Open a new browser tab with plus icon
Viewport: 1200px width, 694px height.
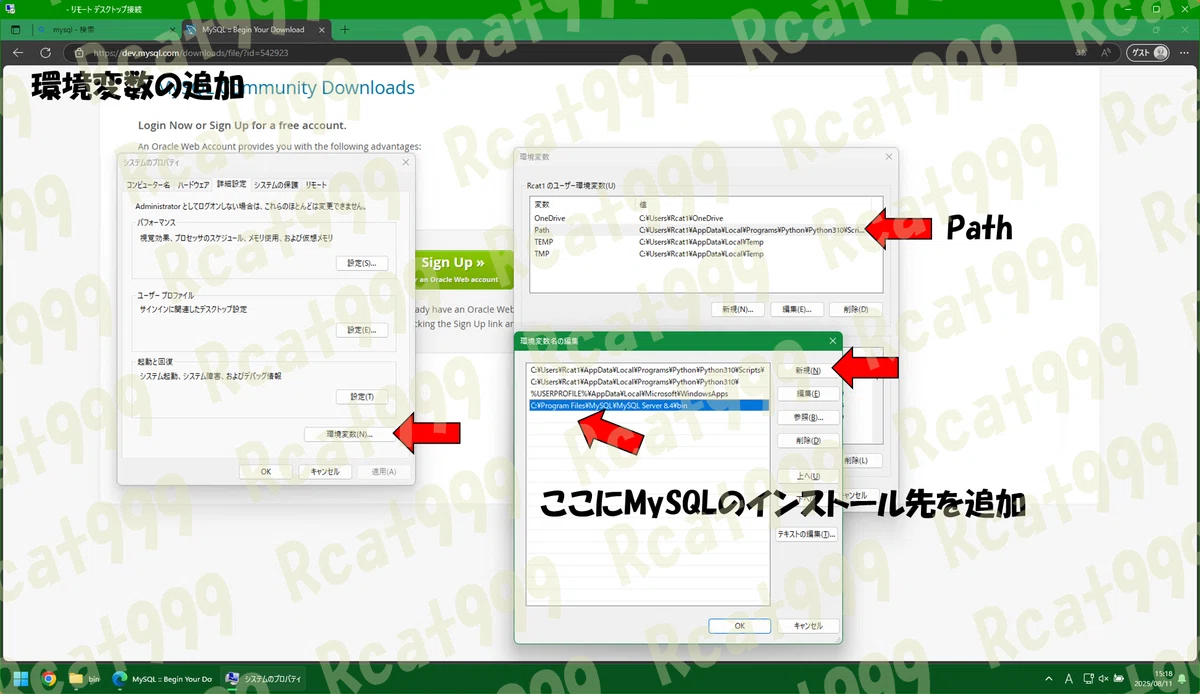click(345, 29)
